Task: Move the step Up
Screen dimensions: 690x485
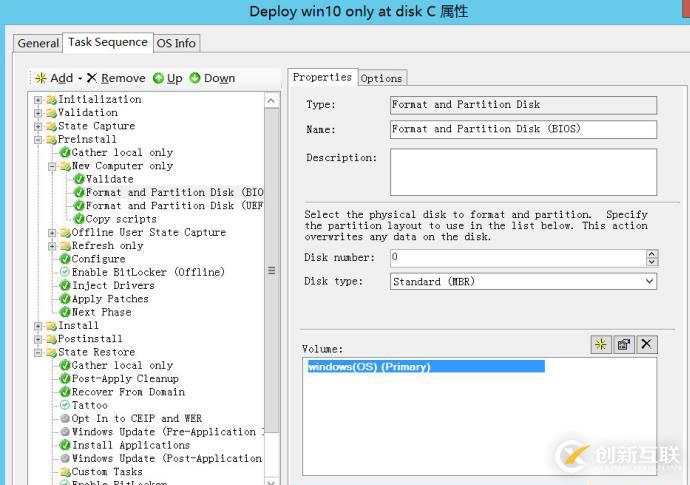Action: pos(168,78)
